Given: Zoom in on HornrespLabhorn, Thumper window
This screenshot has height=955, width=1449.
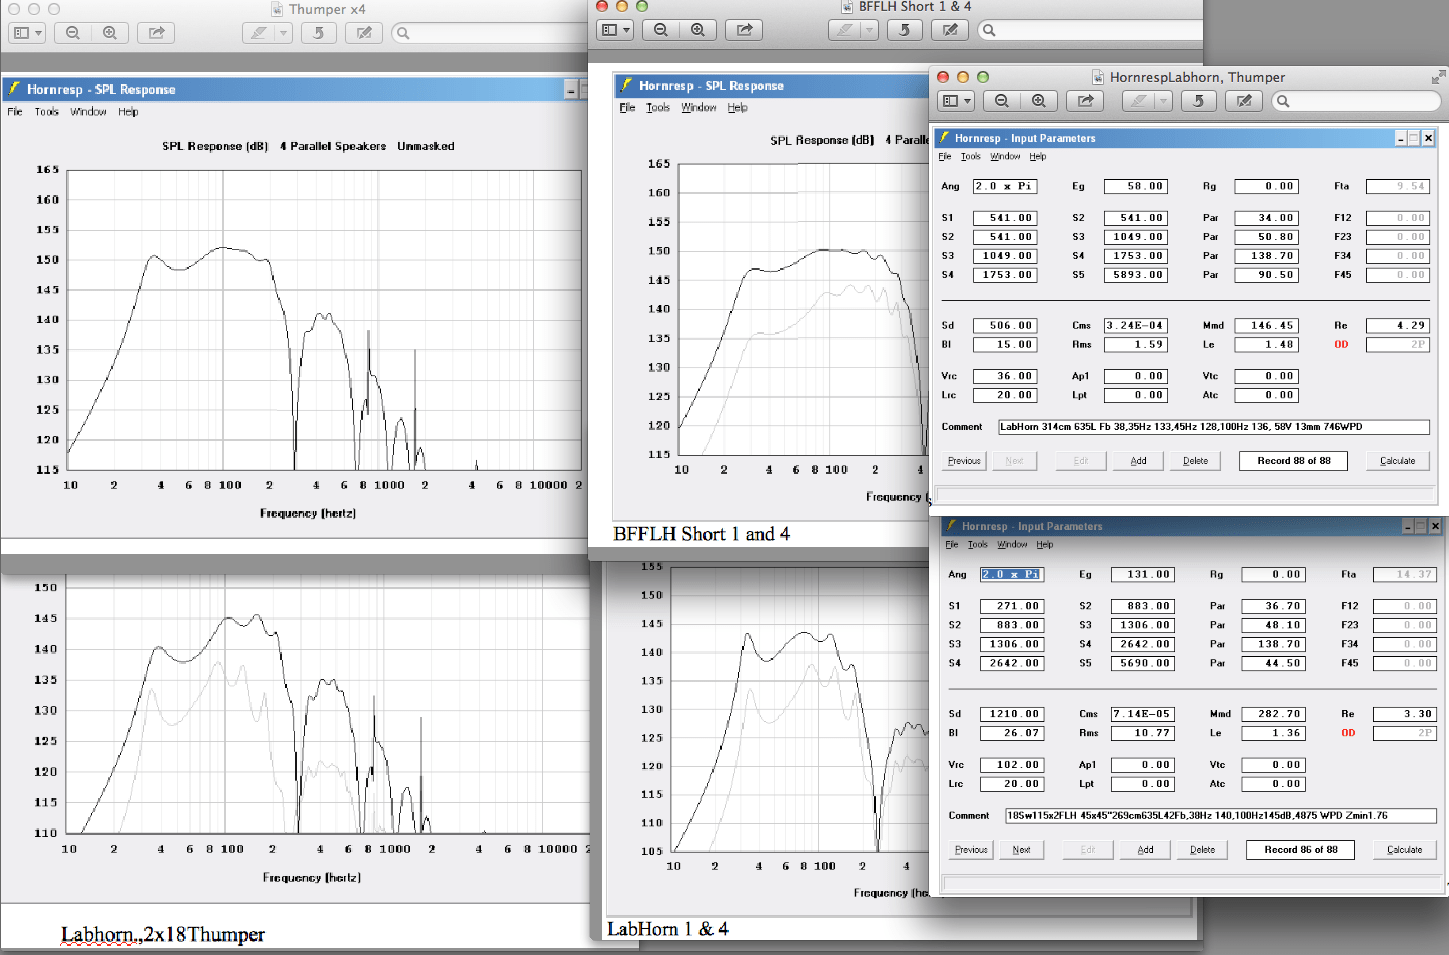Looking at the screenshot, I should point(1039,101).
